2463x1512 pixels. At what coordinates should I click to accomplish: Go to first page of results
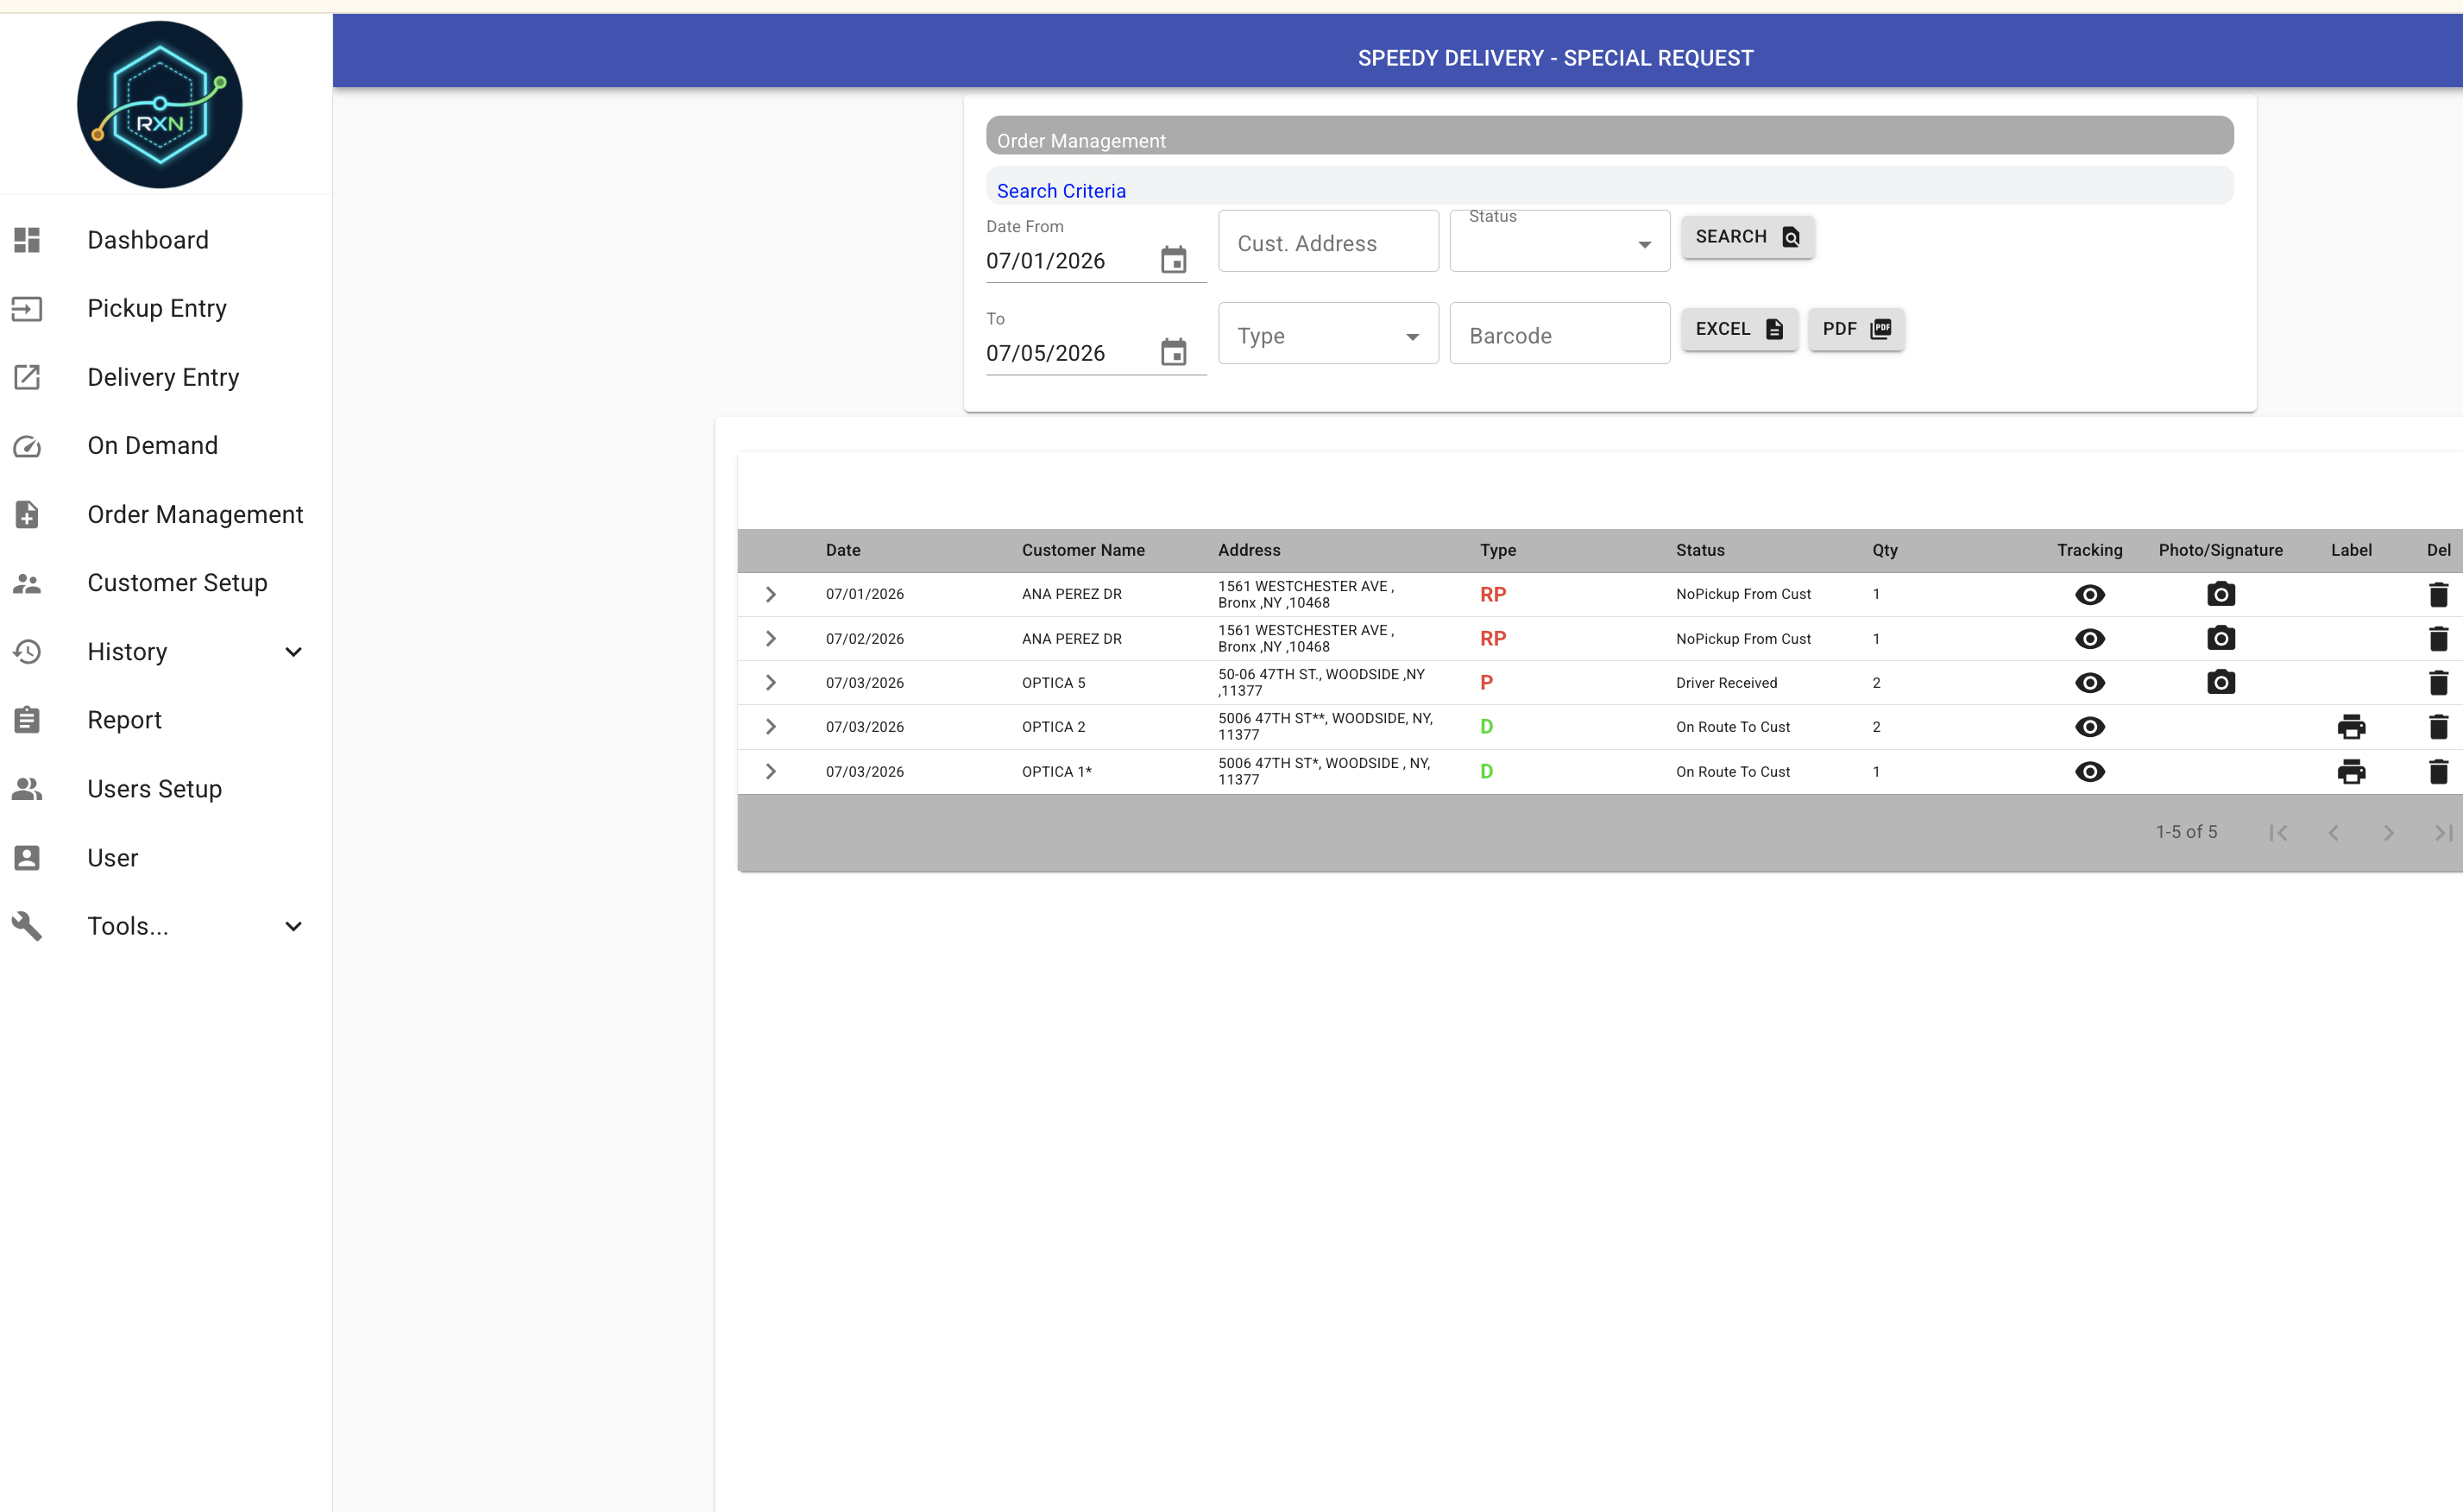click(2278, 833)
